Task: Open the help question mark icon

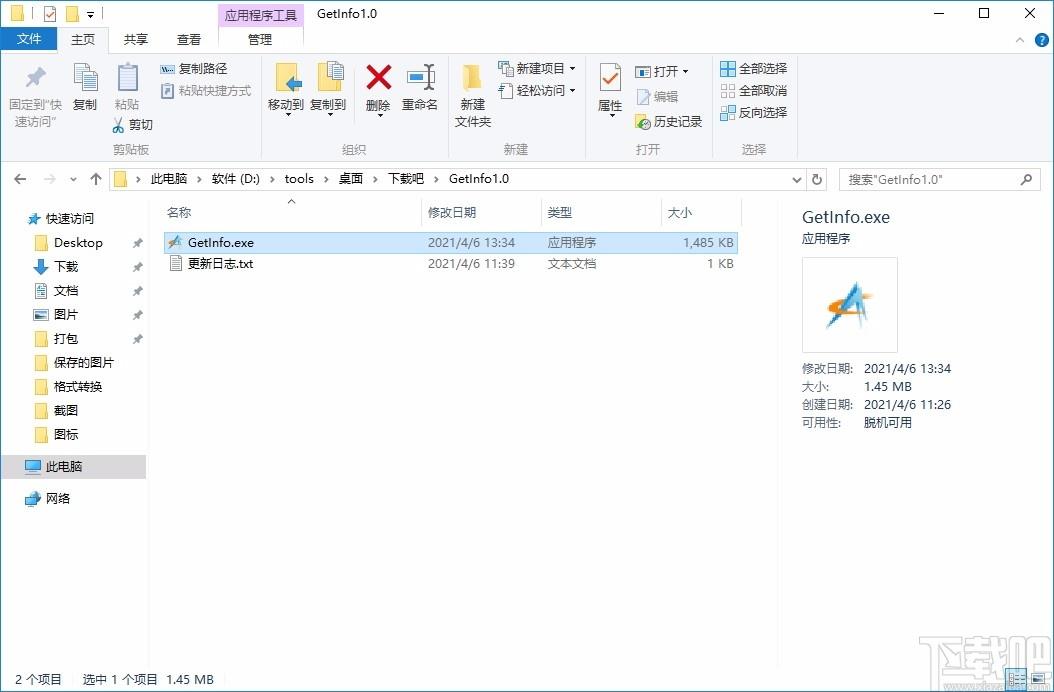Action: (1041, 40)
